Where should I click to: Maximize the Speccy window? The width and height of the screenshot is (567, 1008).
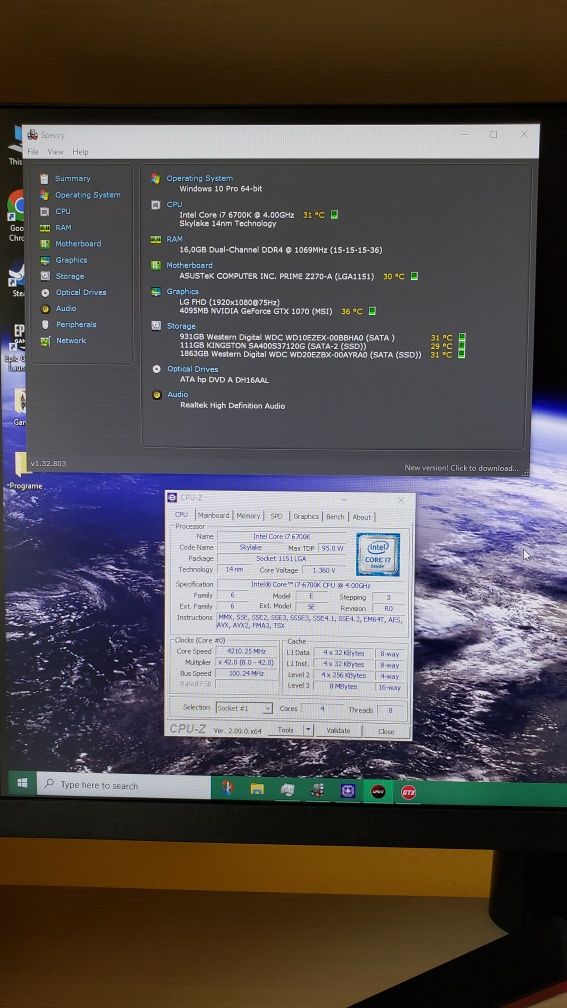click(x=493, y=134)
